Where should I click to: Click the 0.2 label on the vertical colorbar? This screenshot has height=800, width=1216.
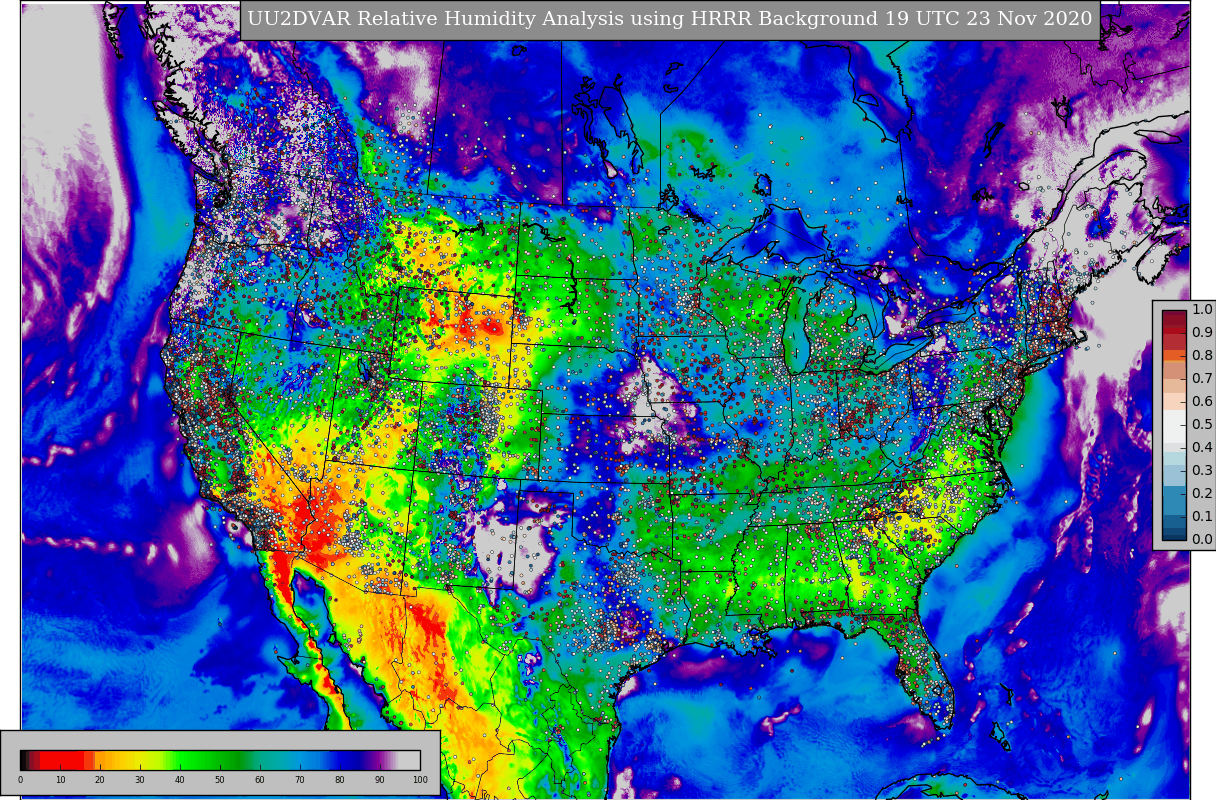click(1203, 494)
